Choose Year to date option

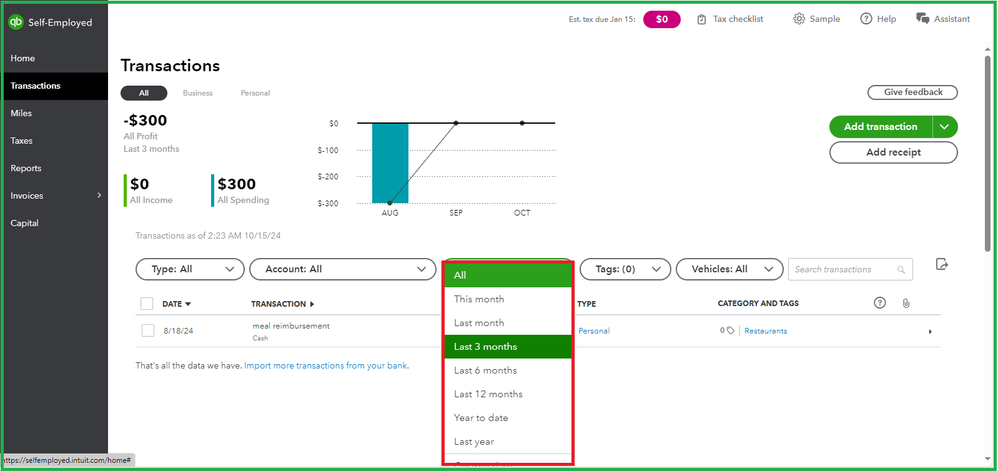pyautogui.click(x=507, y=418)
